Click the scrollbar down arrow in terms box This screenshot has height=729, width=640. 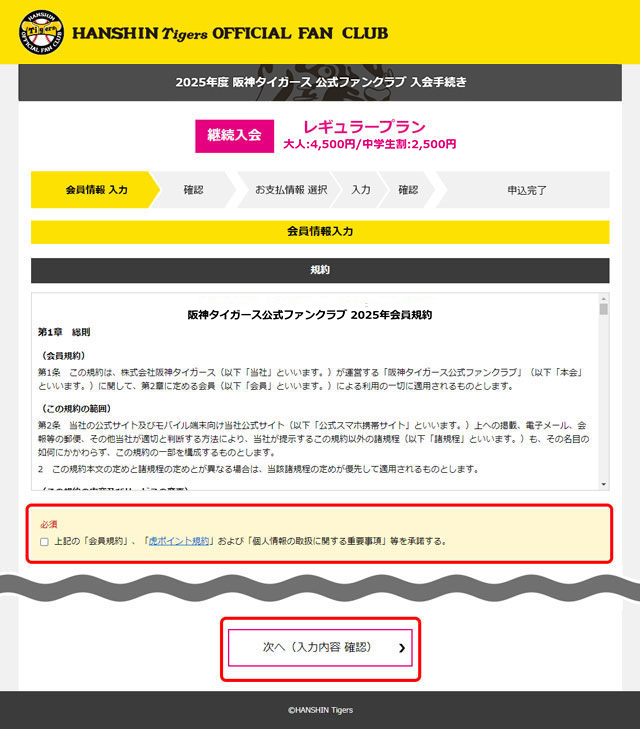coord(603,484)
